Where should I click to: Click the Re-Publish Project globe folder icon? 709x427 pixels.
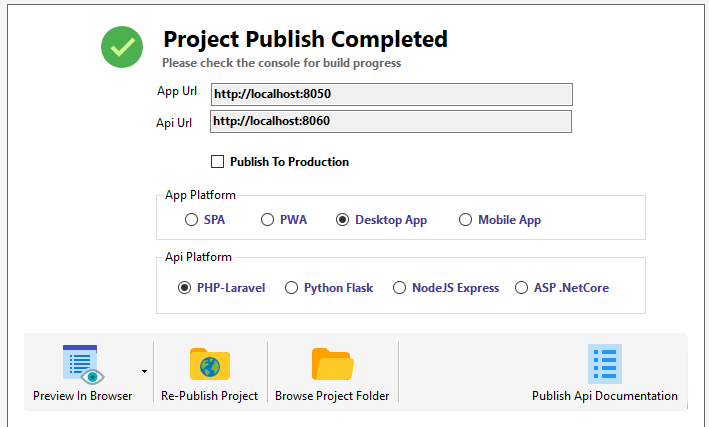click(210, 364)
